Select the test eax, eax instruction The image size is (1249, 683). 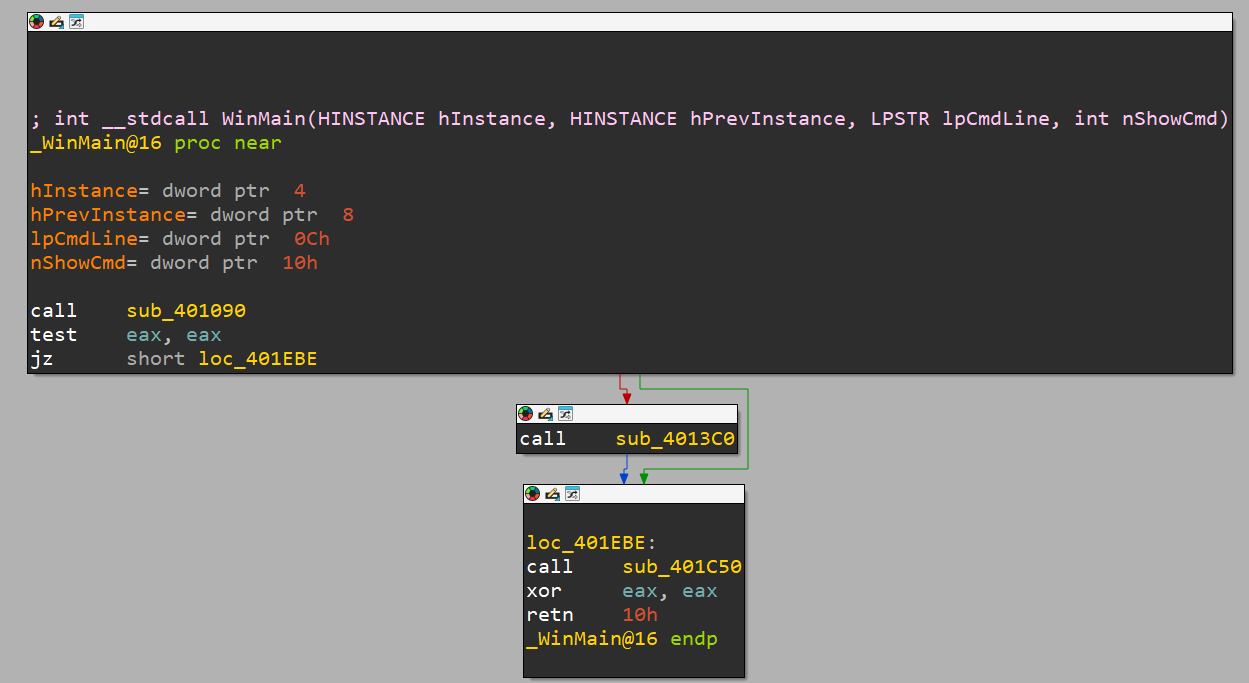coord(126,335)
